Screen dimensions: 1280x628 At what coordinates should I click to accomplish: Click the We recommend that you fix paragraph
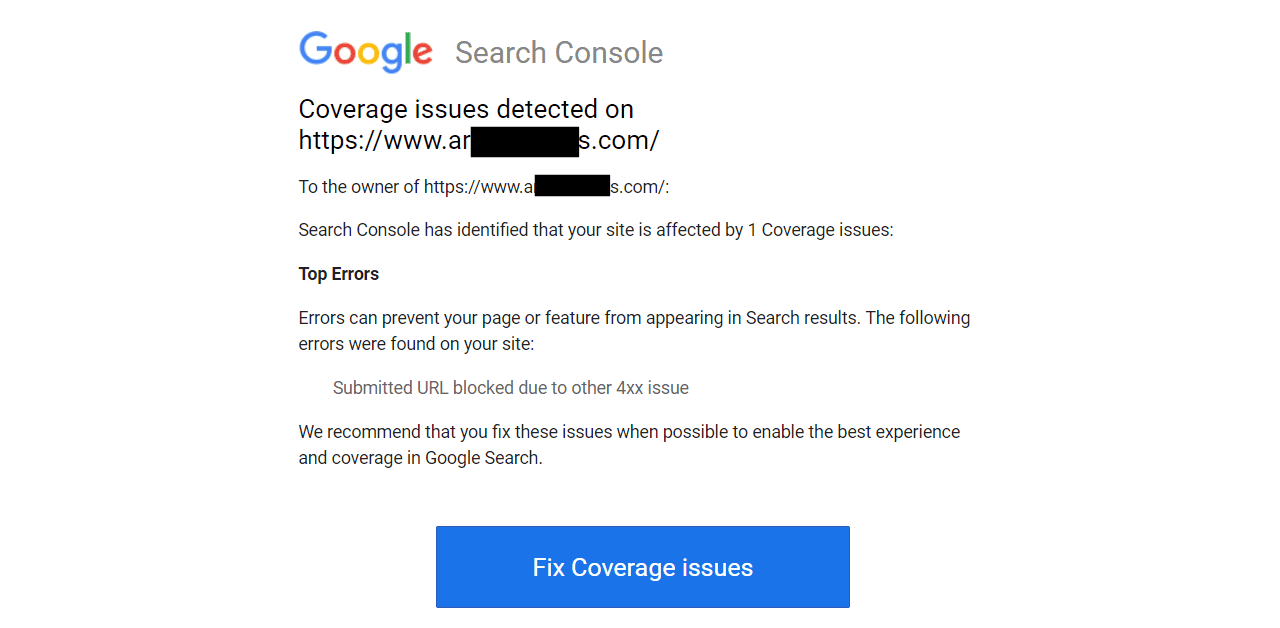coord(629,445)
